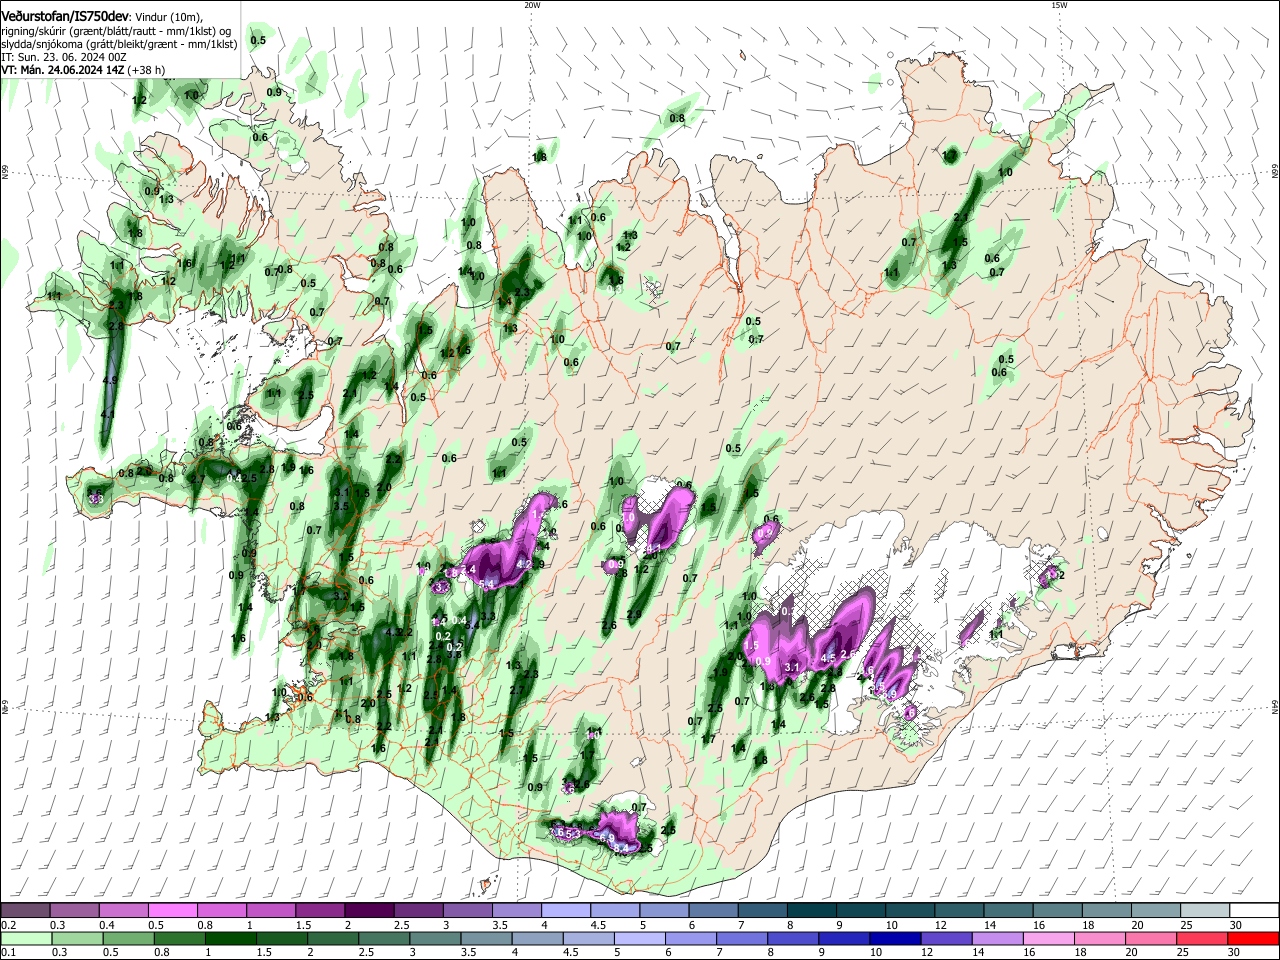The image size is (1280, 960).
Task: Pick the blue rain swatch between 7 and 8
Action: click(741, 938)
